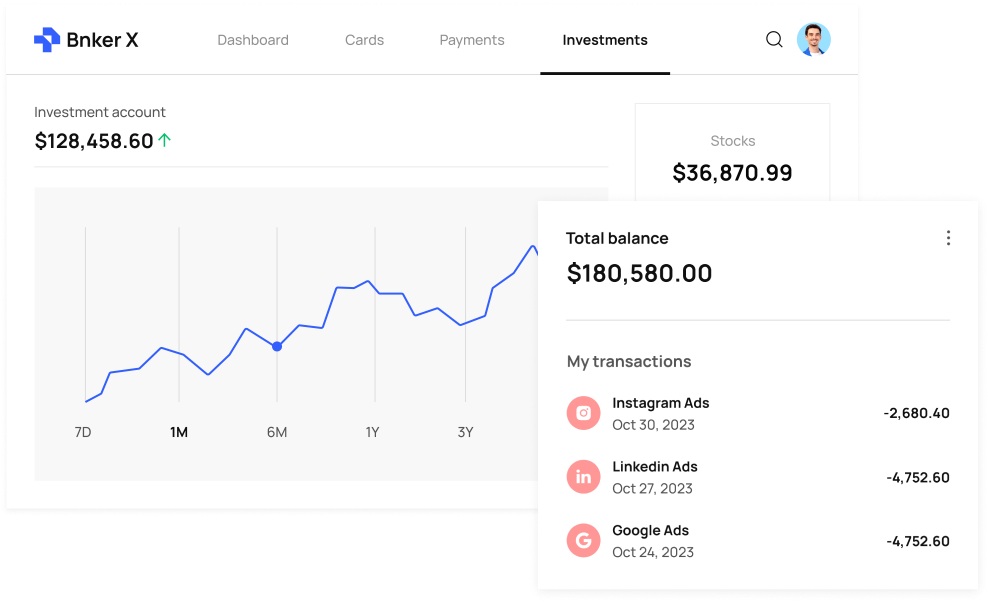The width and height of the screenshot is (990, 604).
Task: Switch chart to the 1Y range
Action: 372,432
